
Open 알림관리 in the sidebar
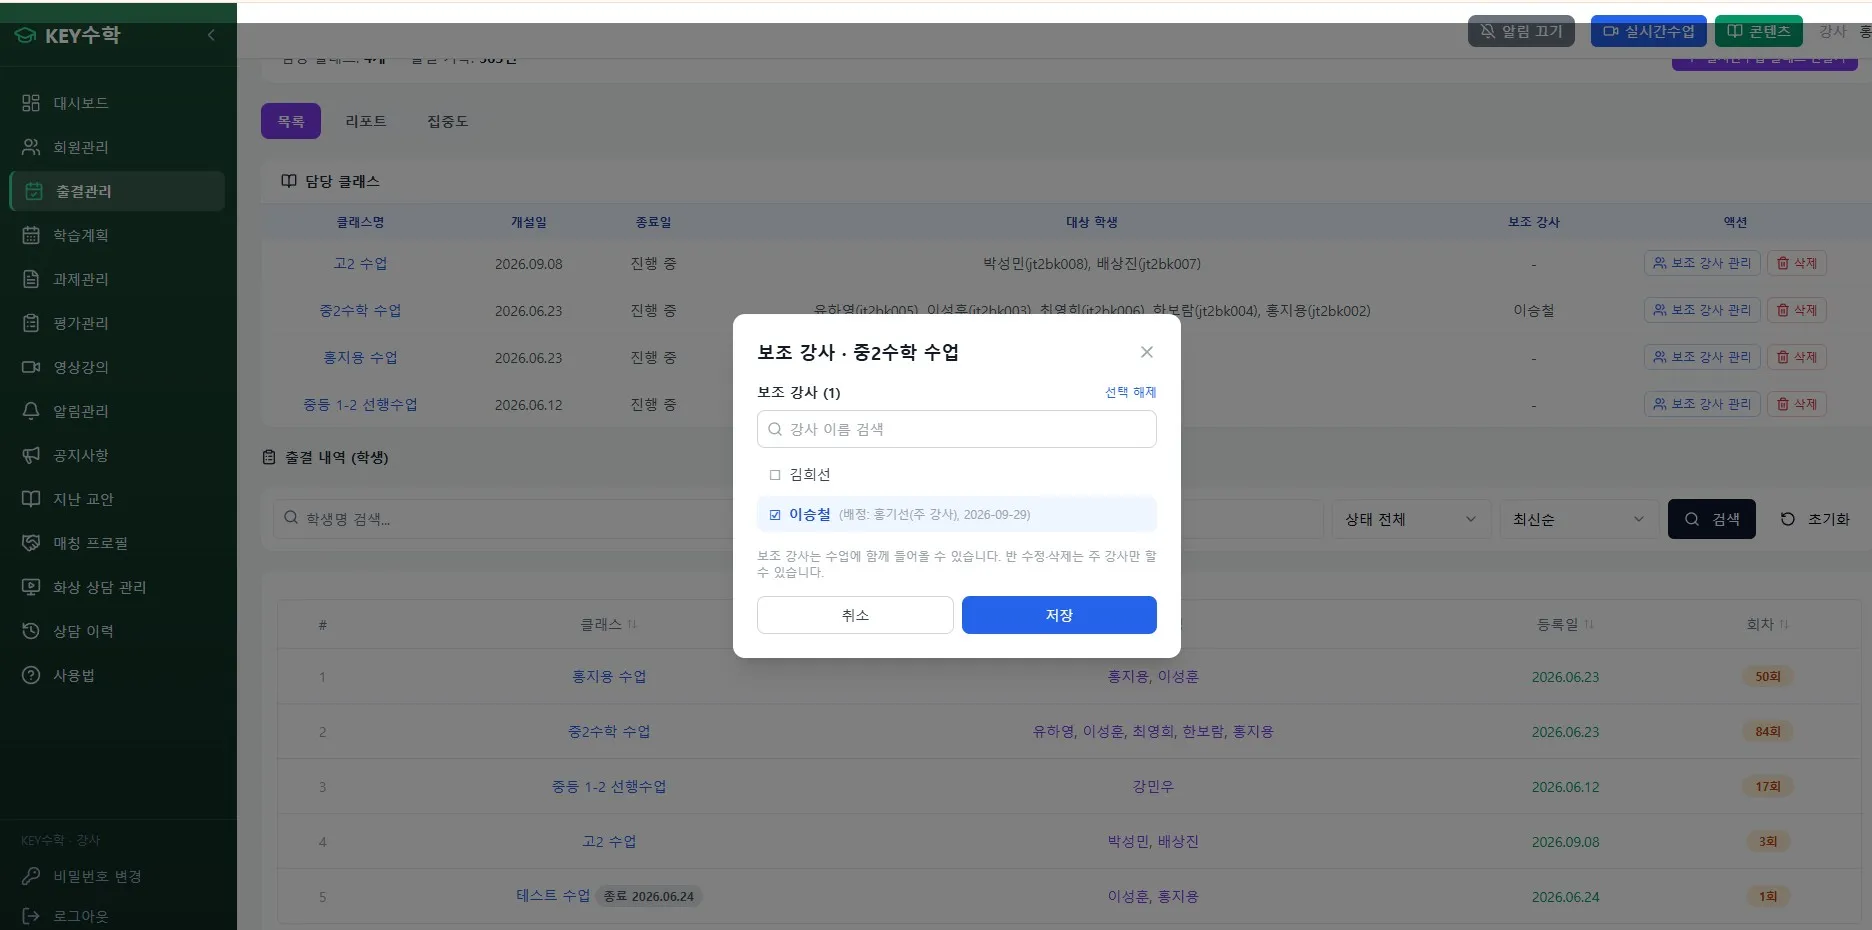pyautogui.click(x=116, y=411)
